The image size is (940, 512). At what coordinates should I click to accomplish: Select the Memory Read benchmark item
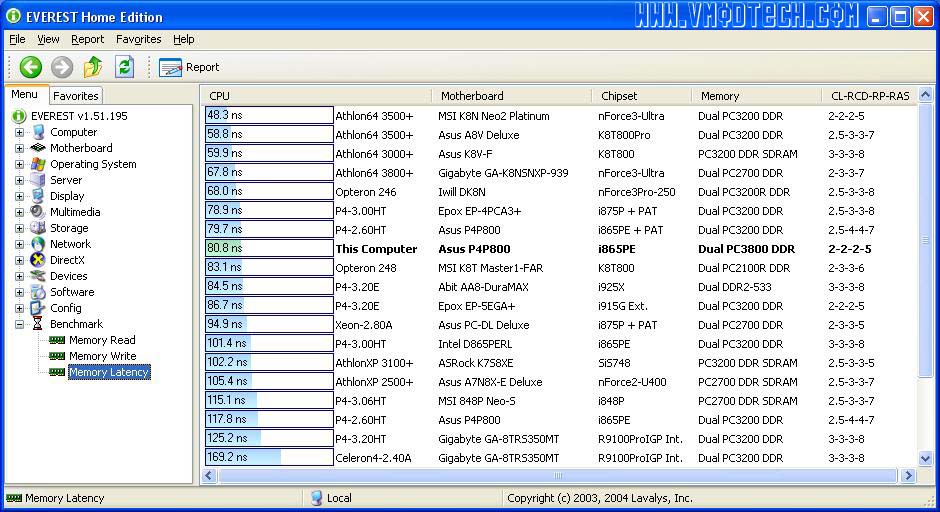pyautogui.click(x=102, y=340)
